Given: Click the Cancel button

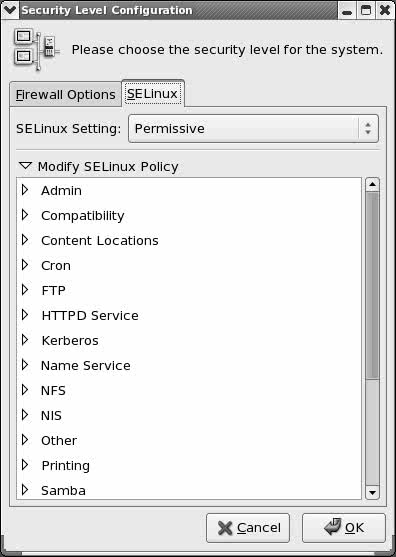Looking at the screenshot, I should (x=248, y=528).
